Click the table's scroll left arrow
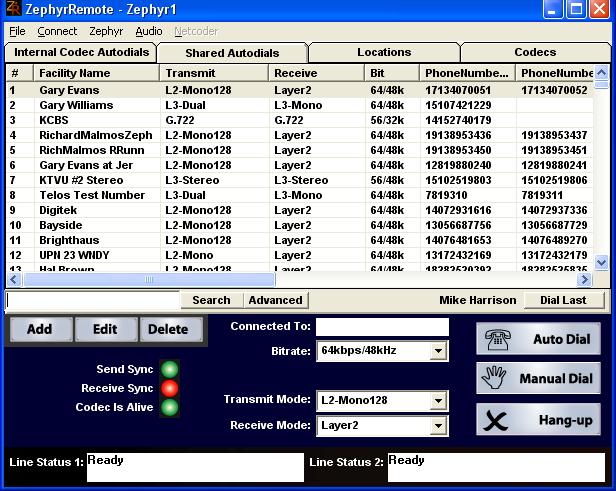 [x=14, y=280]
